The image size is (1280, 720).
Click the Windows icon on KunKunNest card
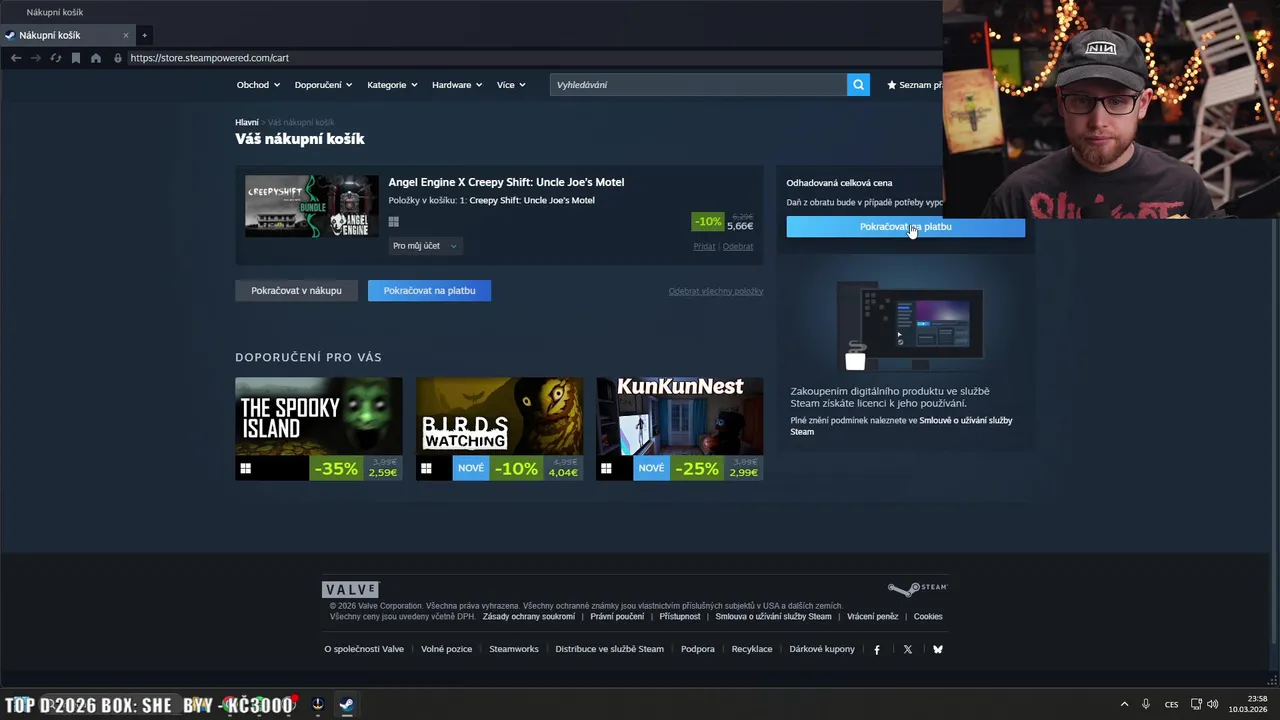pyautogui.click(x=606, y=468)
